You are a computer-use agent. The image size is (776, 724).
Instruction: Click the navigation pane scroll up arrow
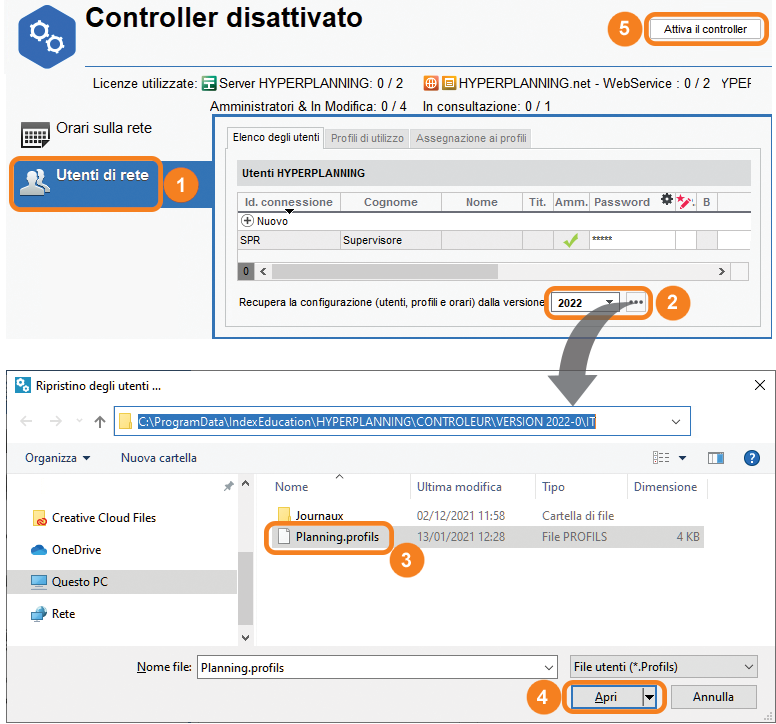pos(245,483)
